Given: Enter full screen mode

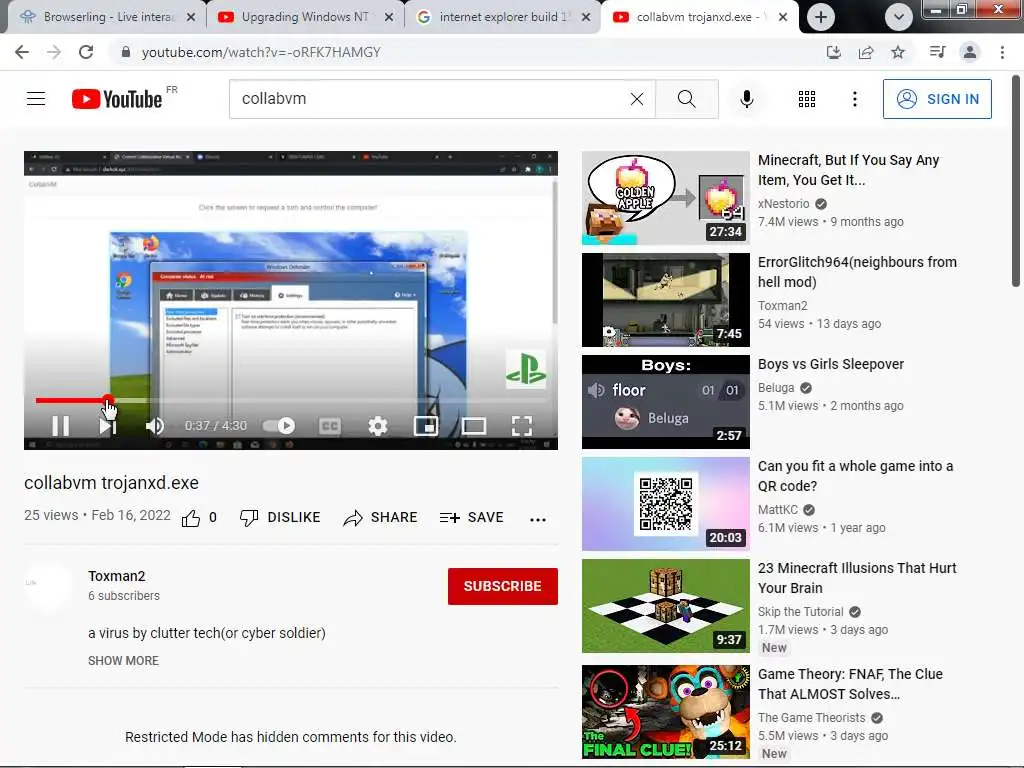Looking at the screenshot, I should 521,426.
